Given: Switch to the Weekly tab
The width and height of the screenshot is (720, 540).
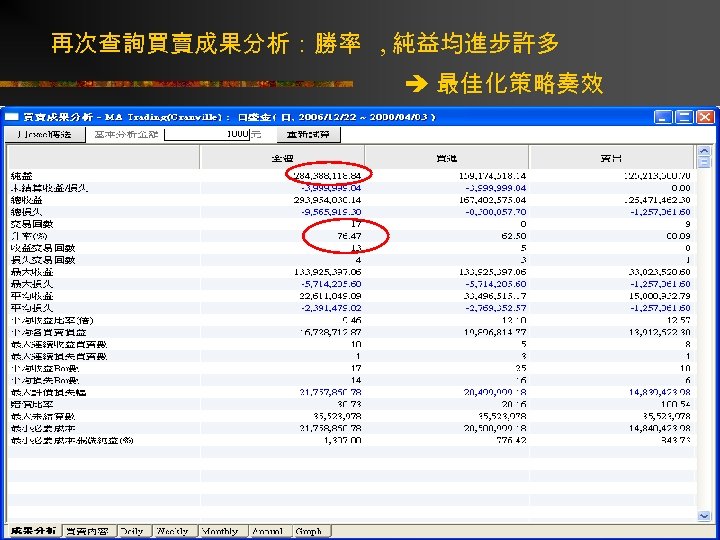Looking at the screenshot, I should pyautogui.click(x=175, y=531).
